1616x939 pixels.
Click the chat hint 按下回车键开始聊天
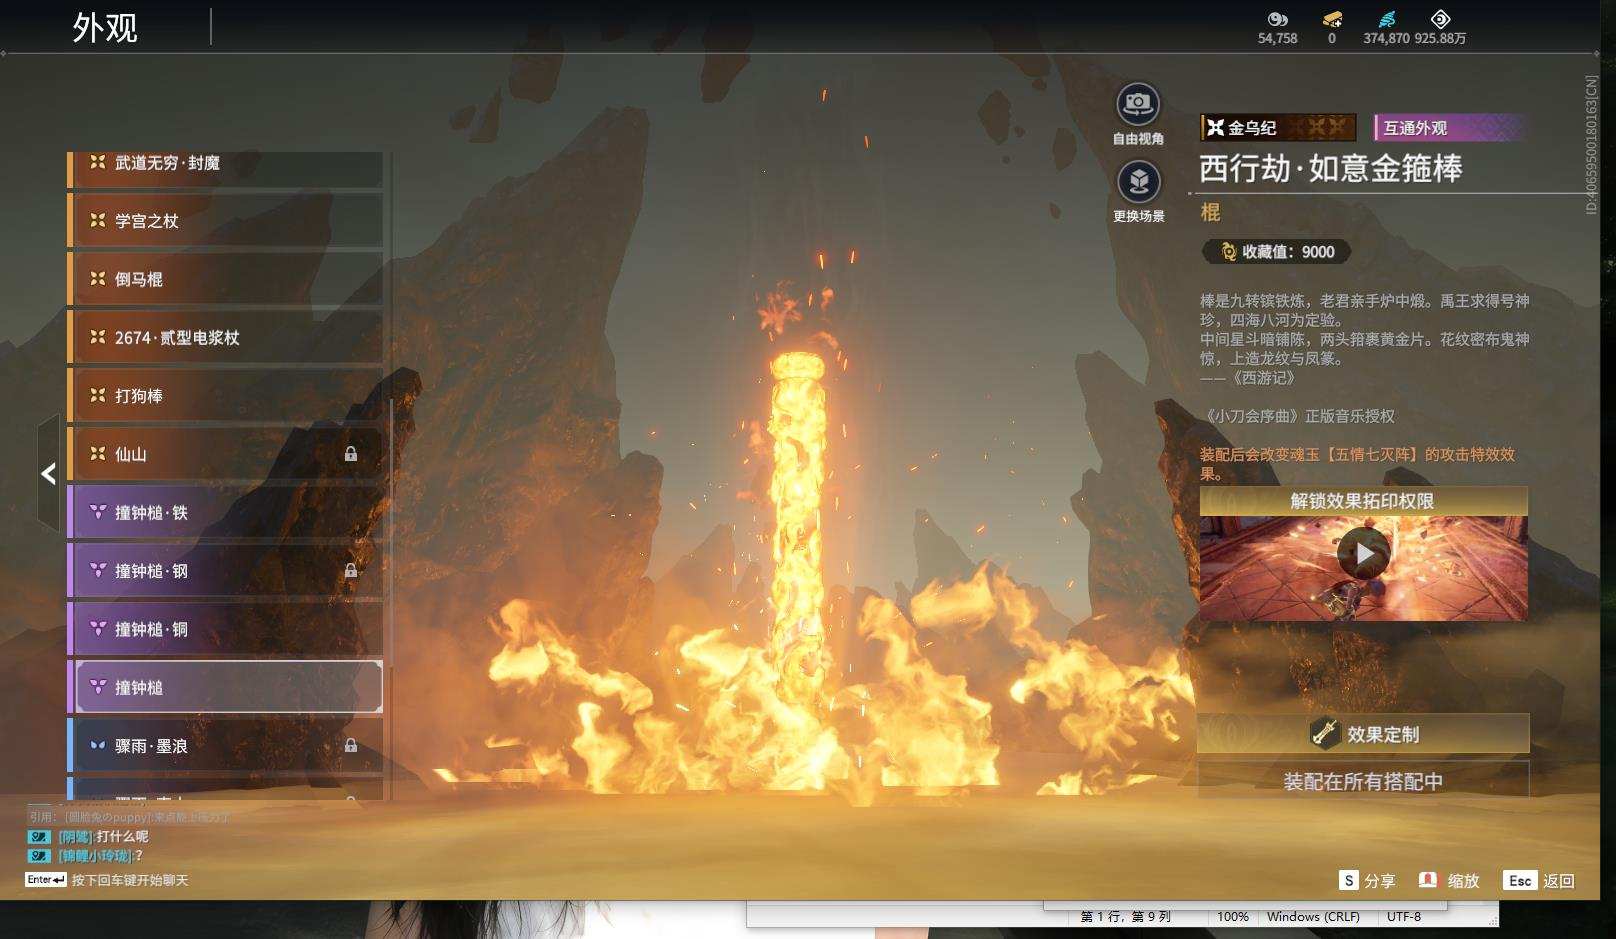tap(130, 880)
